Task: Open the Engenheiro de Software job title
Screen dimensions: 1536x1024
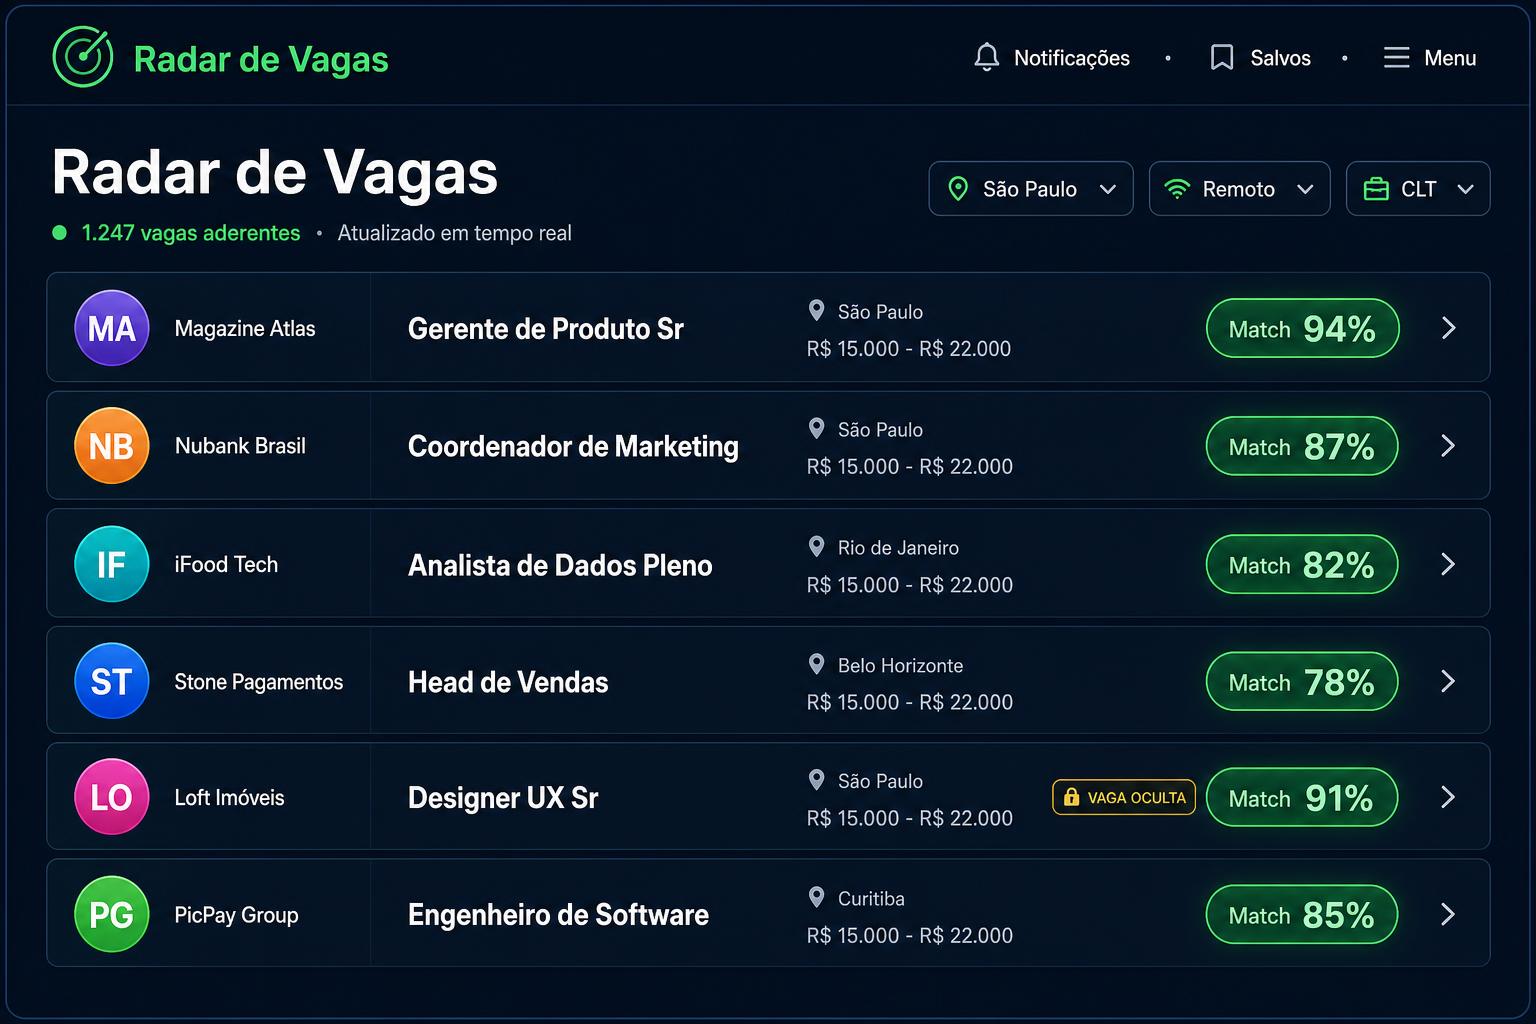Action: pos(558,915)
